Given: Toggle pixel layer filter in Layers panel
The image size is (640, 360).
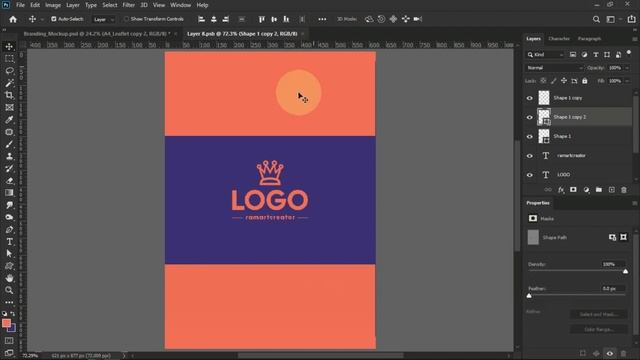Looking at the screenshot, I should point(573,55).
